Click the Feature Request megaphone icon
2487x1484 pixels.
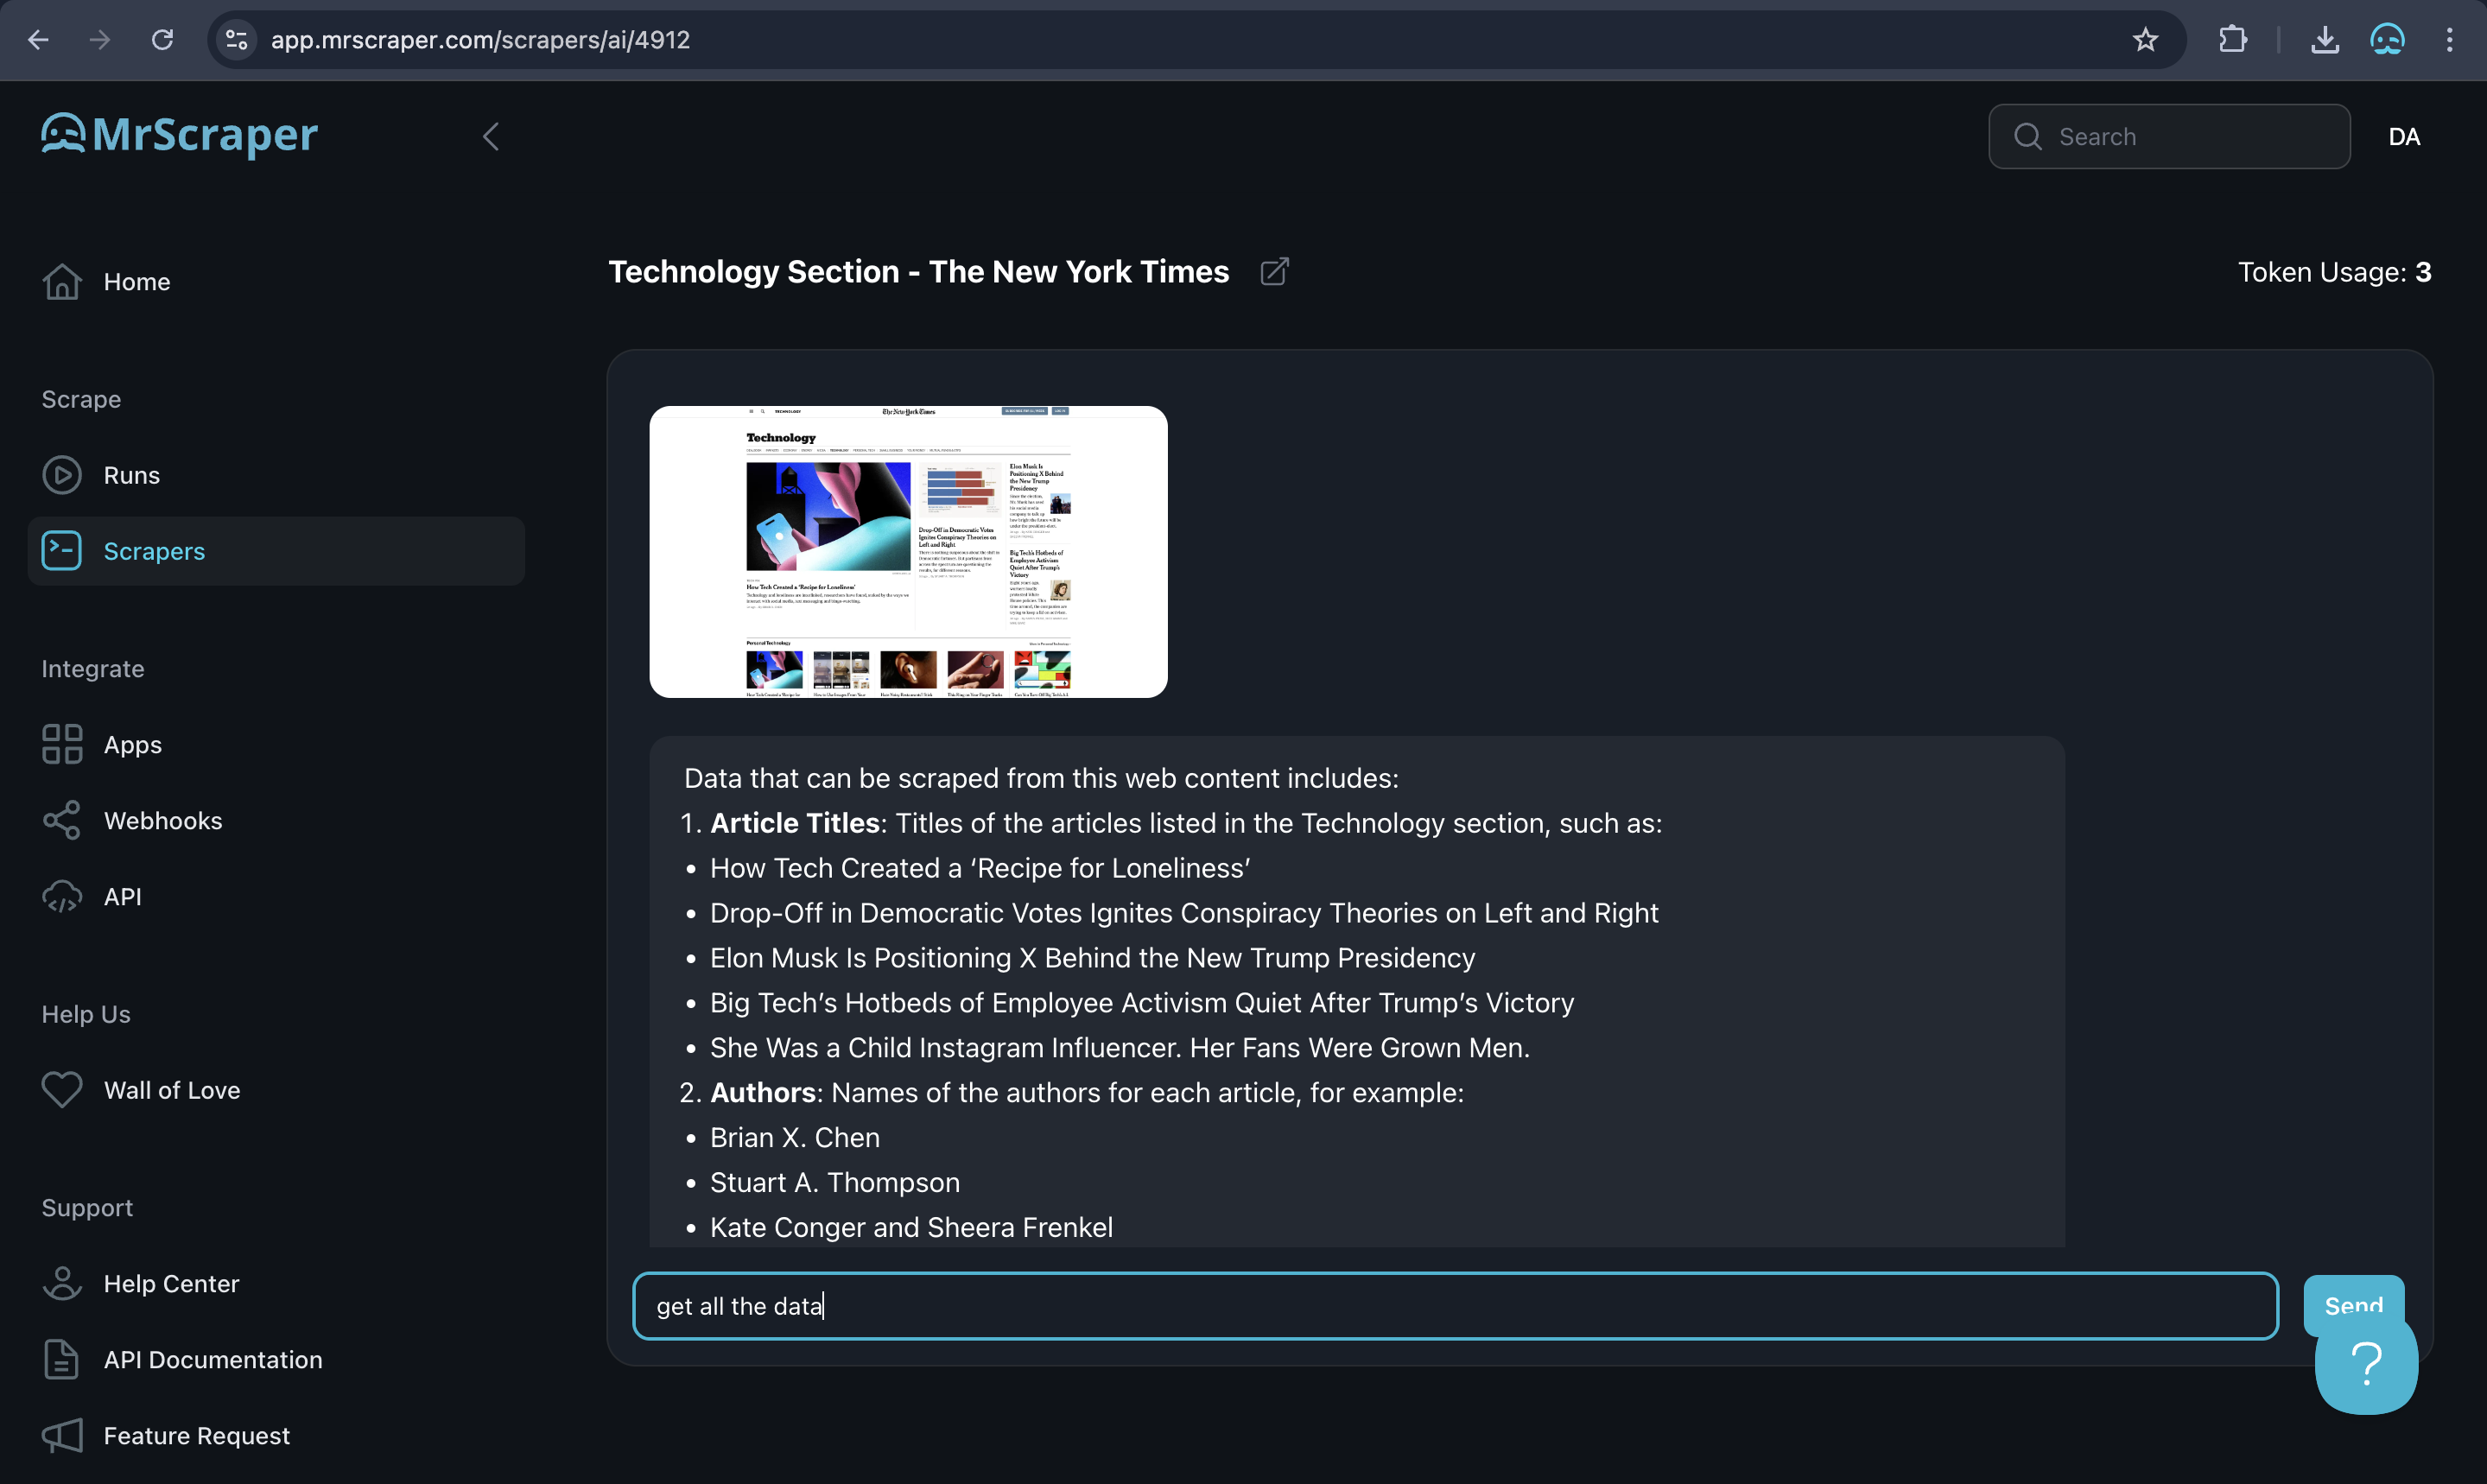tap(62, 1436)
